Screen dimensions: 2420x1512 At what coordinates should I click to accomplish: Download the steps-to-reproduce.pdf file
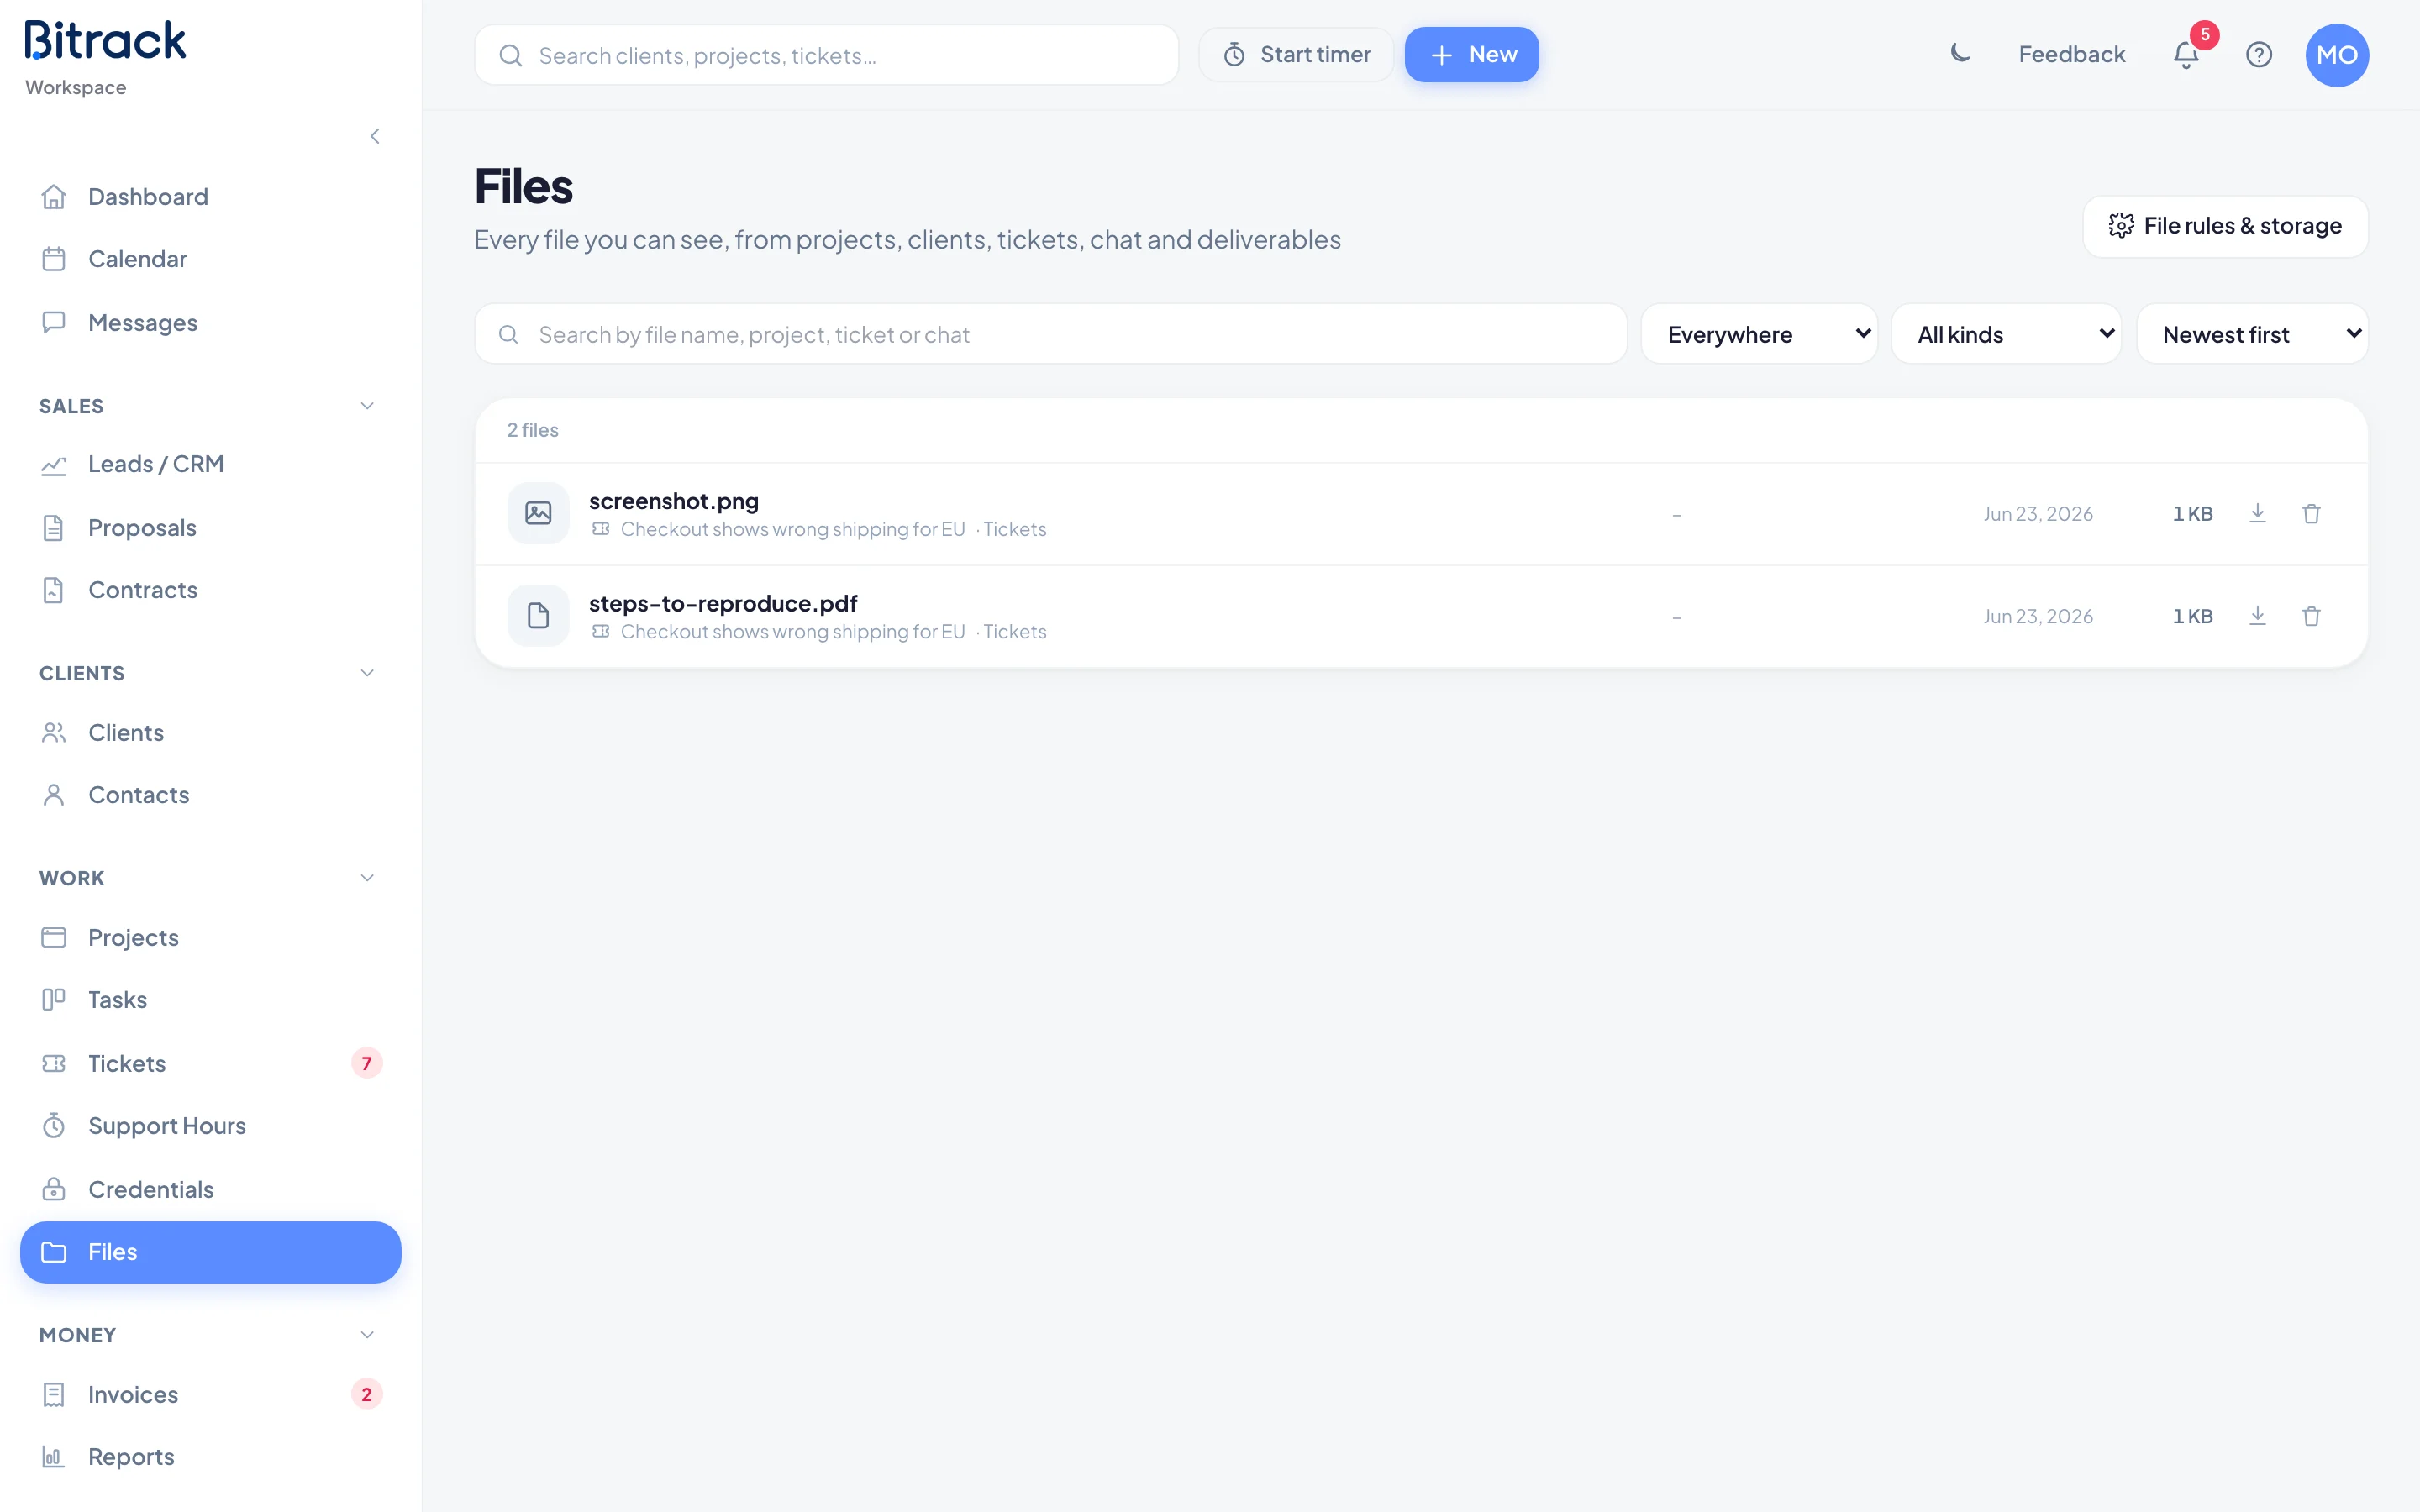click(x=2257, y=616)
